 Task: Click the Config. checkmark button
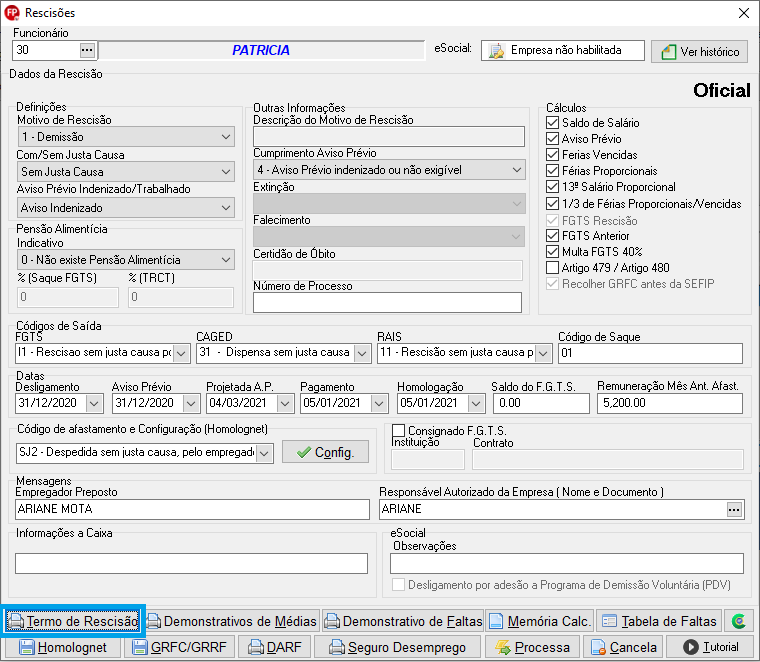pyautogui.click(x=325, y=452)
